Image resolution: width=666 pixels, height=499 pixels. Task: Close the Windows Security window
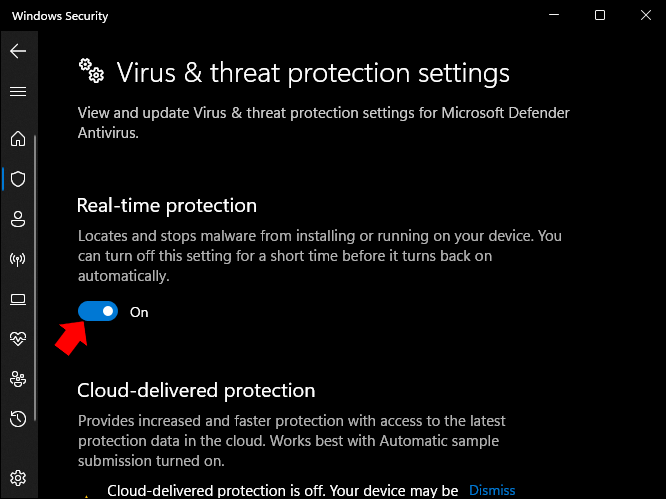point(646,15)
